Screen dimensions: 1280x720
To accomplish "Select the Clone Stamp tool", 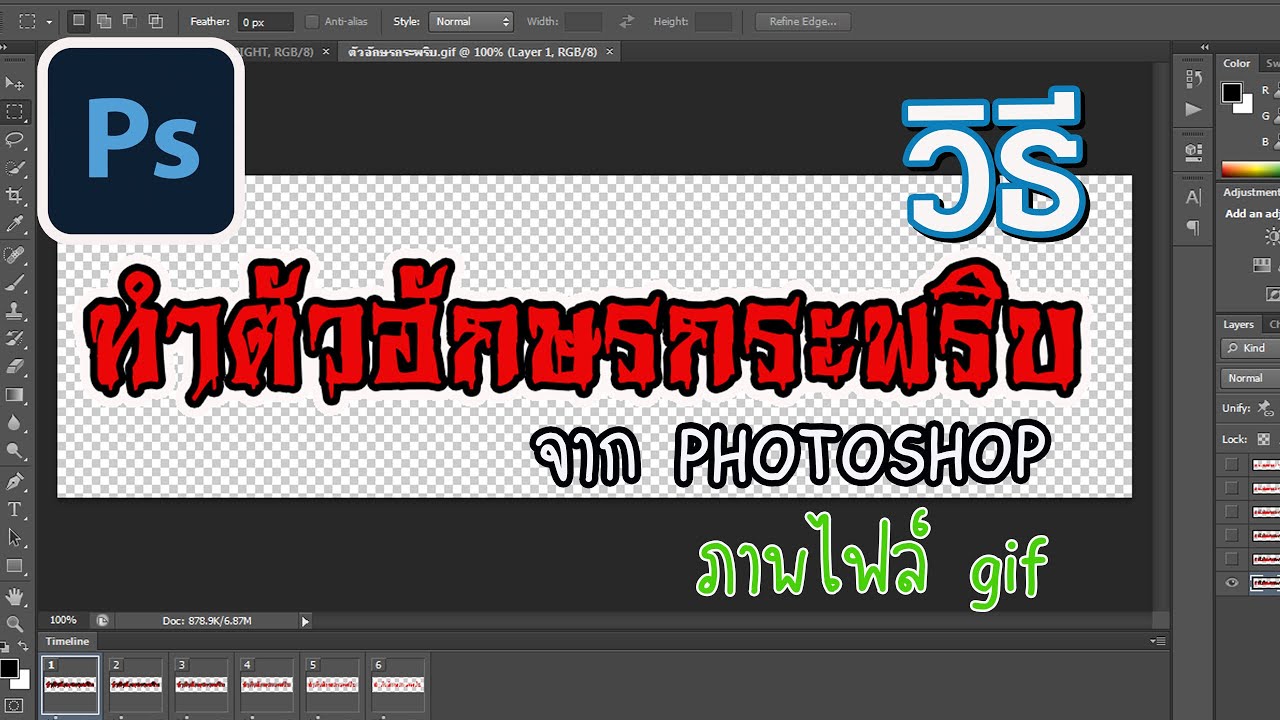I will click(x=15, y=311).
